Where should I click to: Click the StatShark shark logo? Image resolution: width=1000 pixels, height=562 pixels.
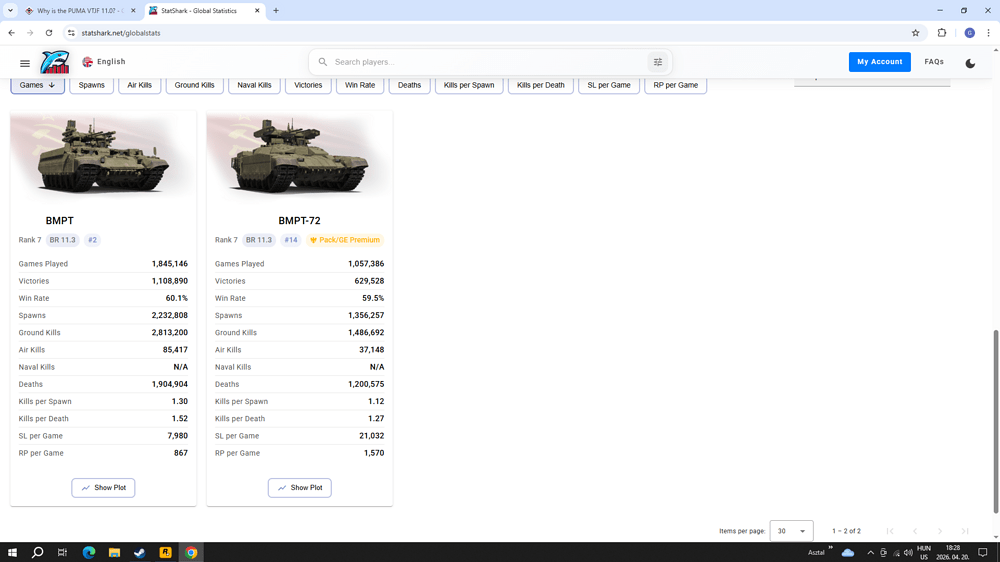tap(55, 62)
